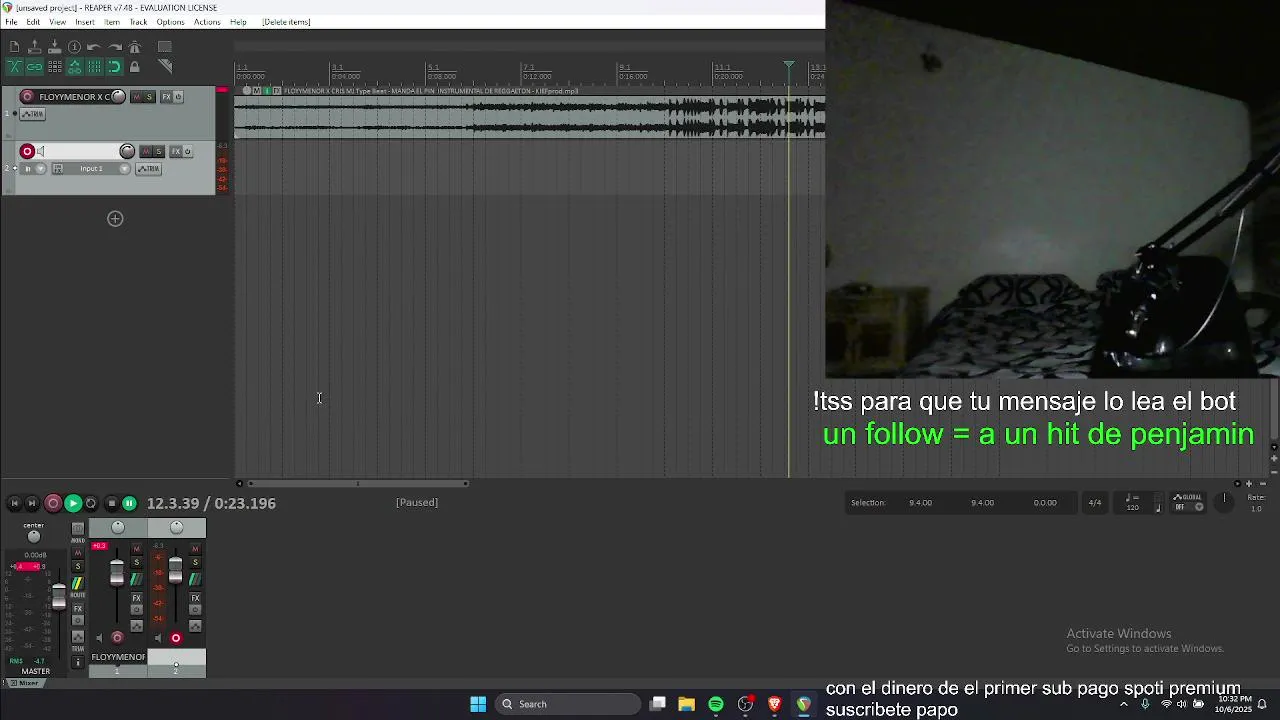Open track 2 input FX button
The width and height of the screenshot is (1280, 720).
[x=57, y=168]
